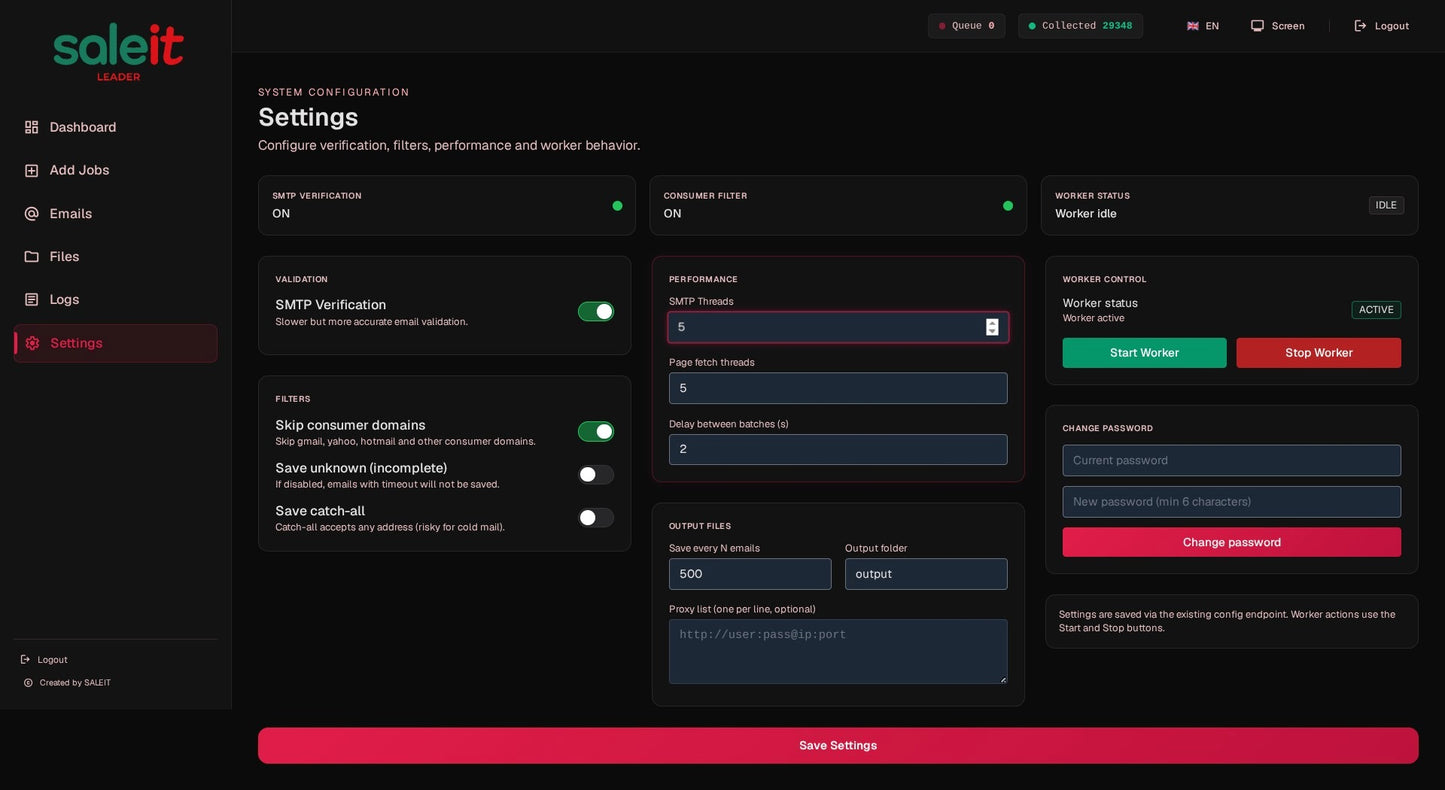This screenshot has width=1445, height=790.
Task: Click the Add Jobs plus icon
Action: pyautogui.click(x=31, y=170)
